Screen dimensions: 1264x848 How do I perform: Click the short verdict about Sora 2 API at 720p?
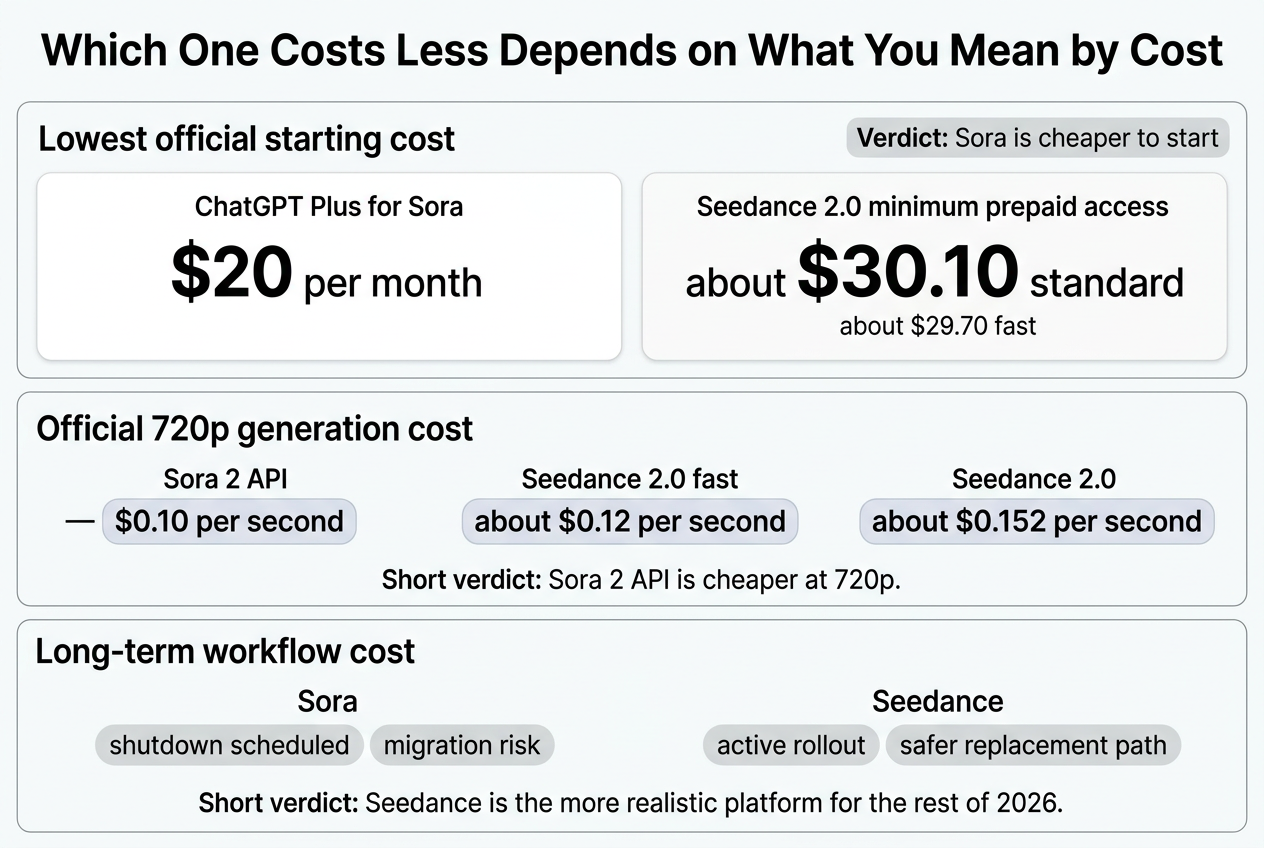(641, 580)
